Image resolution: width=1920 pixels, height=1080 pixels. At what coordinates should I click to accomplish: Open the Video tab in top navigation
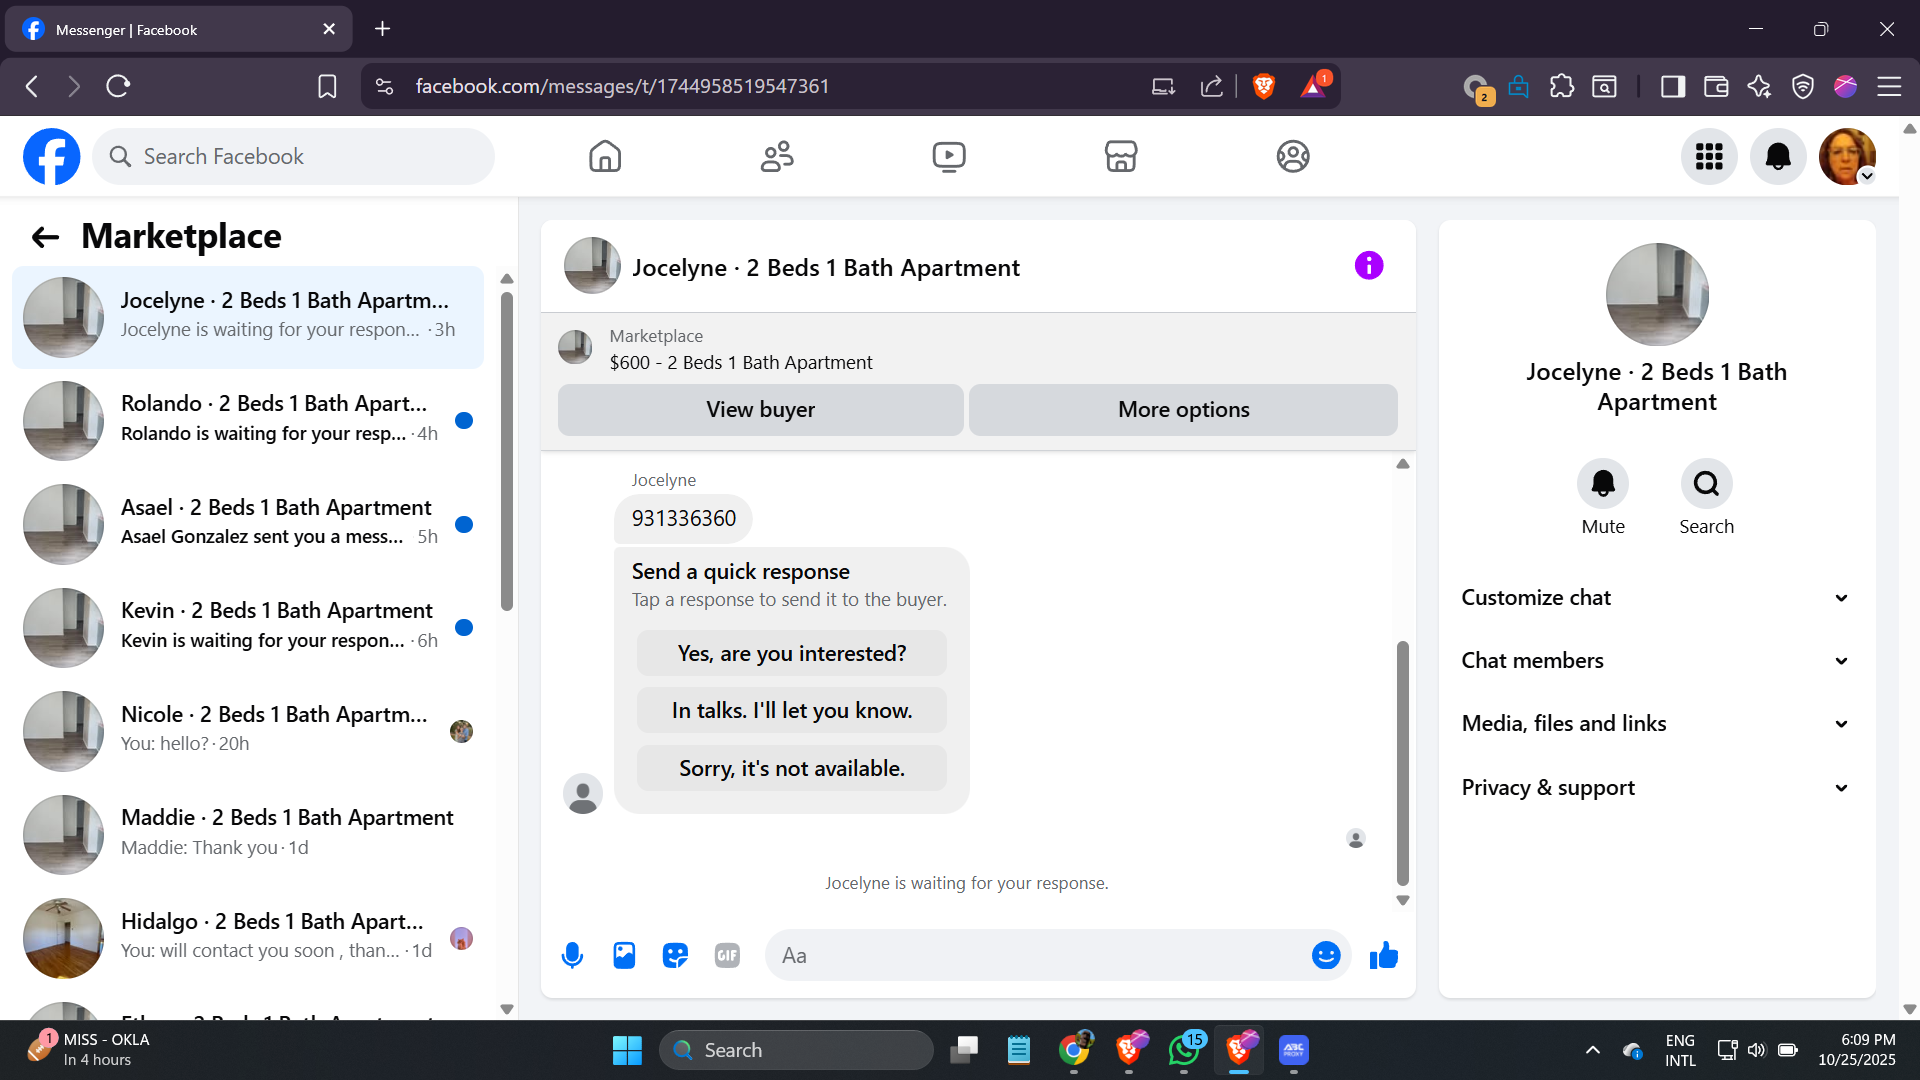(948, 156)
